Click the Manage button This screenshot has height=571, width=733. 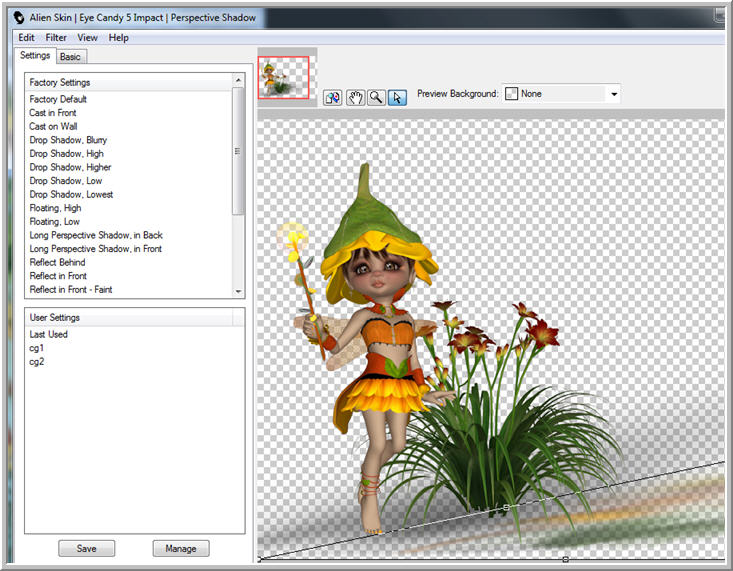click(181, 548)
